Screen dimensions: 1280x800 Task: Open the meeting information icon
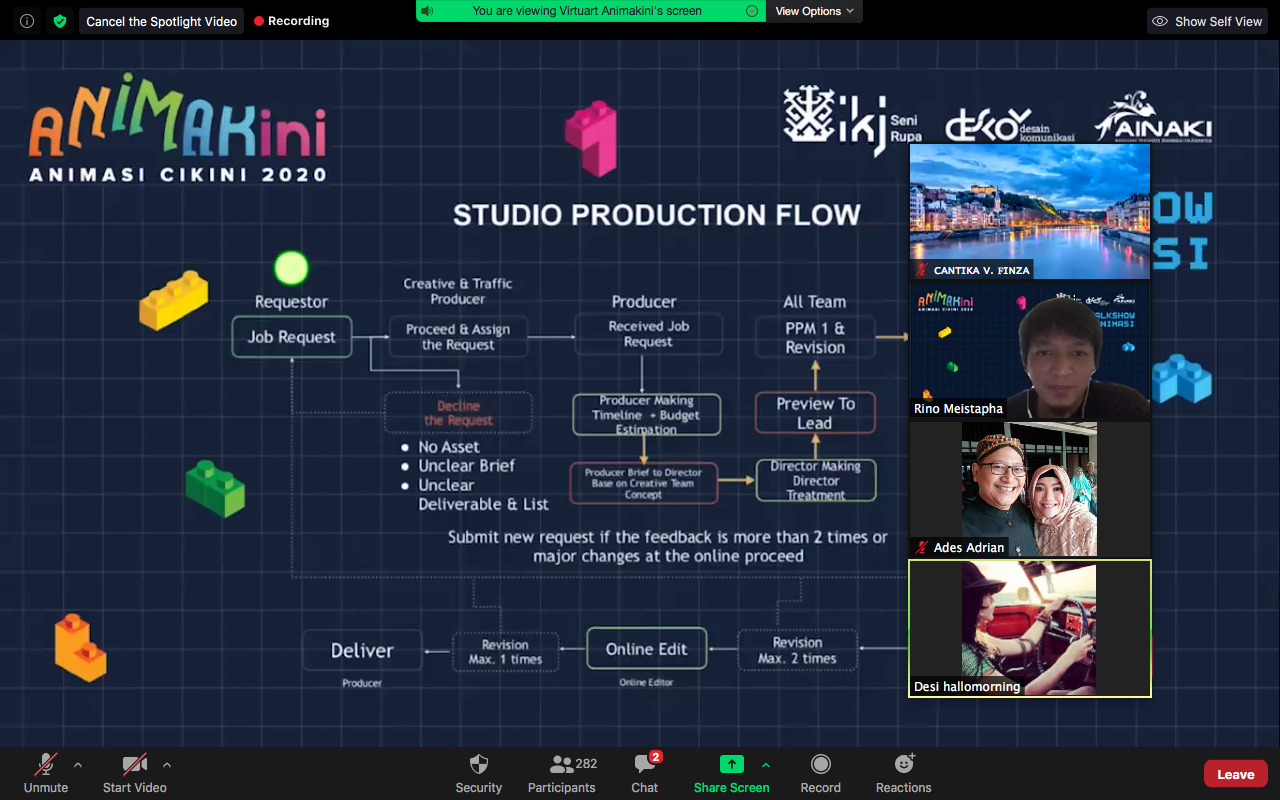pyautogui.click(x=27, y=21)
